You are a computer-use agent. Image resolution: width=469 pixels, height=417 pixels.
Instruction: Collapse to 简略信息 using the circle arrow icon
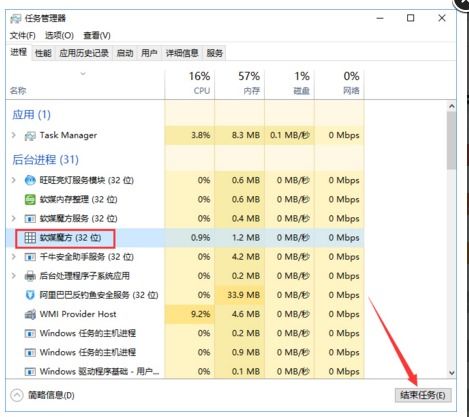point(17,395)
